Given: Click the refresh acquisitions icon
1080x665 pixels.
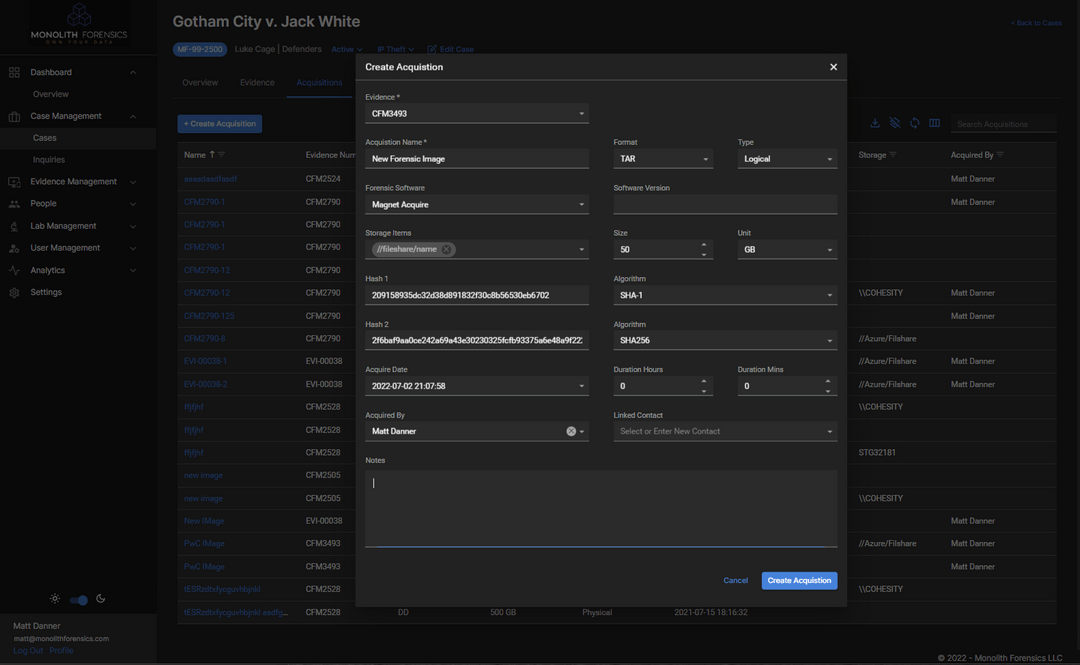Looking at the screenshot, I should (x=914, y=122).
